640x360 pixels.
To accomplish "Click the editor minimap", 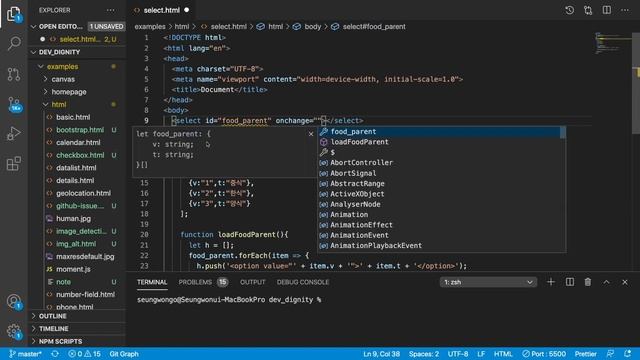I will pos(612,43).
